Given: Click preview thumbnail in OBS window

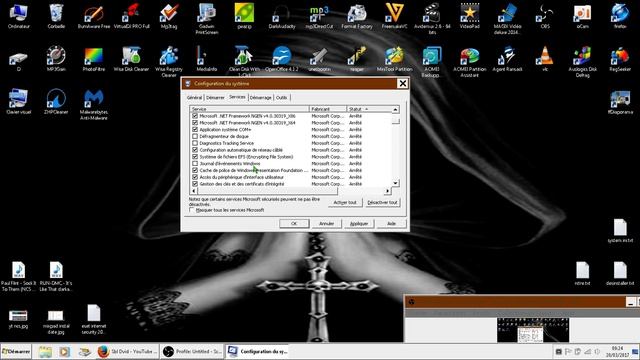Looking at the screenshot, I should click(x=533, y=330).
